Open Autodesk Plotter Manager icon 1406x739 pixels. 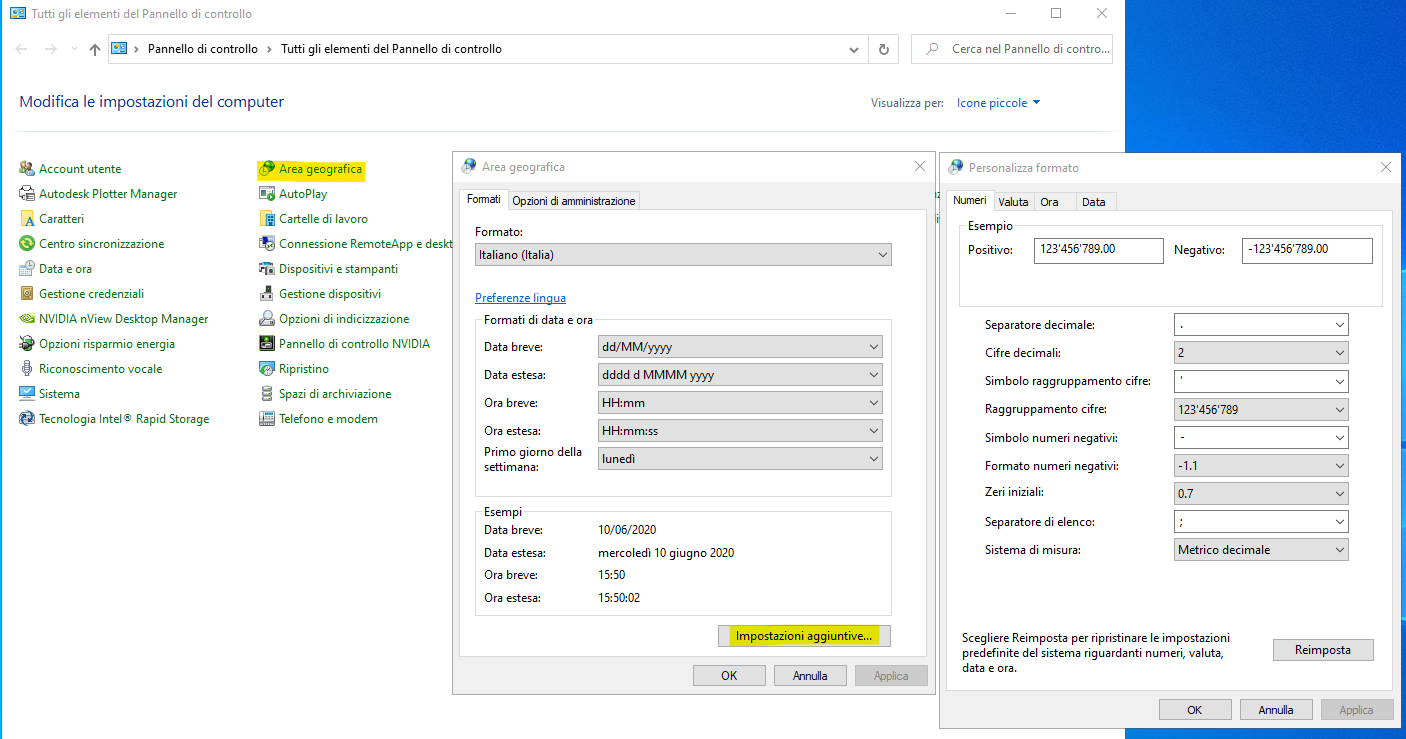[x=27, y=194]
